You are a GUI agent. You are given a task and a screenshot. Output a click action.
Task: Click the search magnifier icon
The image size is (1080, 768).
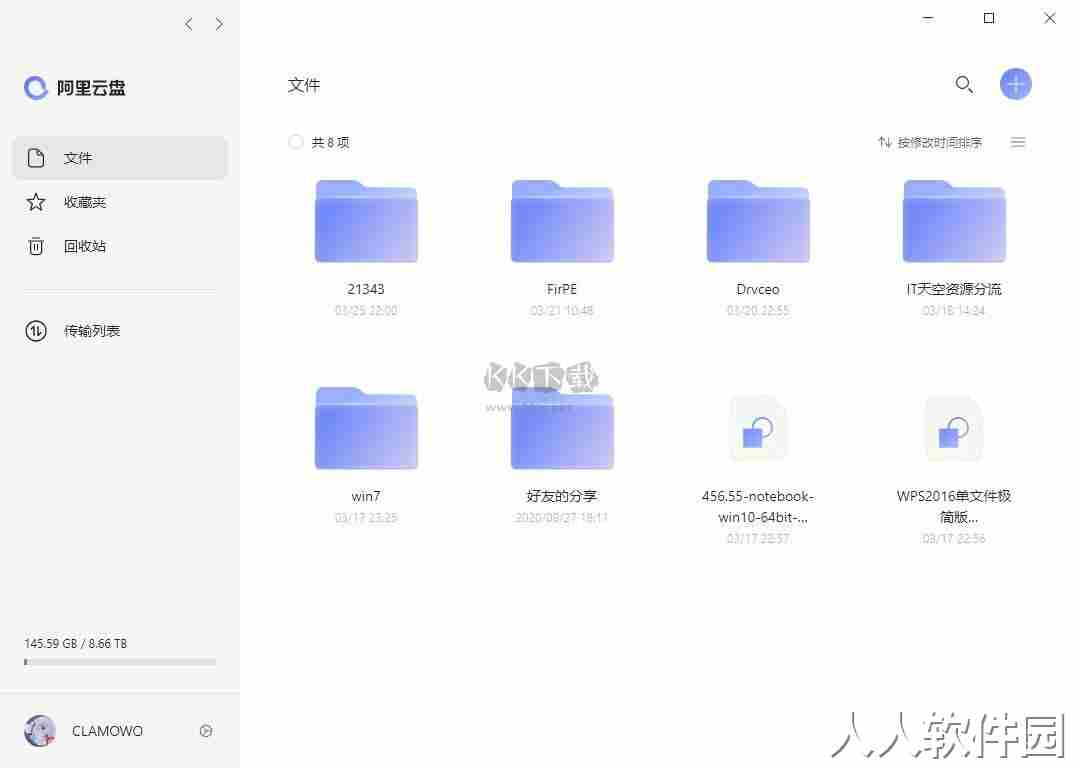964,84
